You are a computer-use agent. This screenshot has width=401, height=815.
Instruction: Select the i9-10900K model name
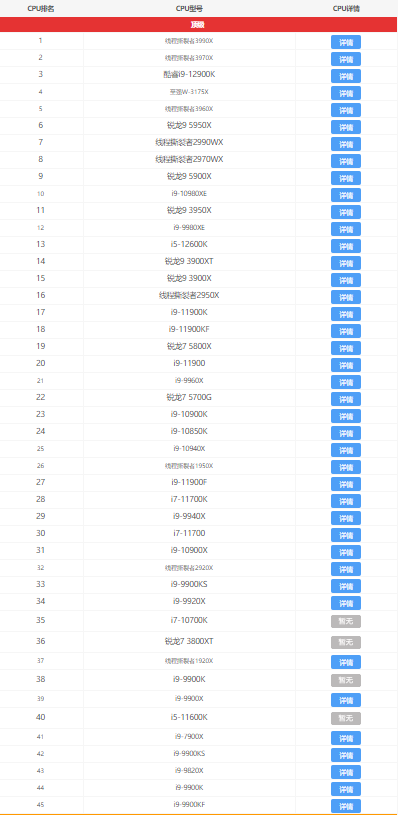tap(189, 414)
